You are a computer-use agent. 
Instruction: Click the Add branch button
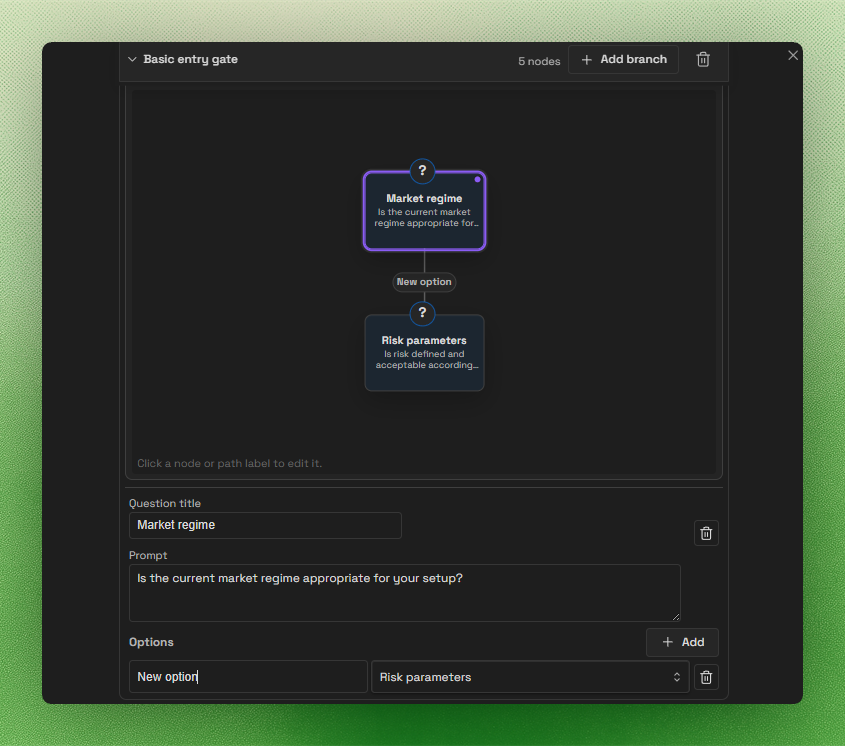(x=623, y=59)
